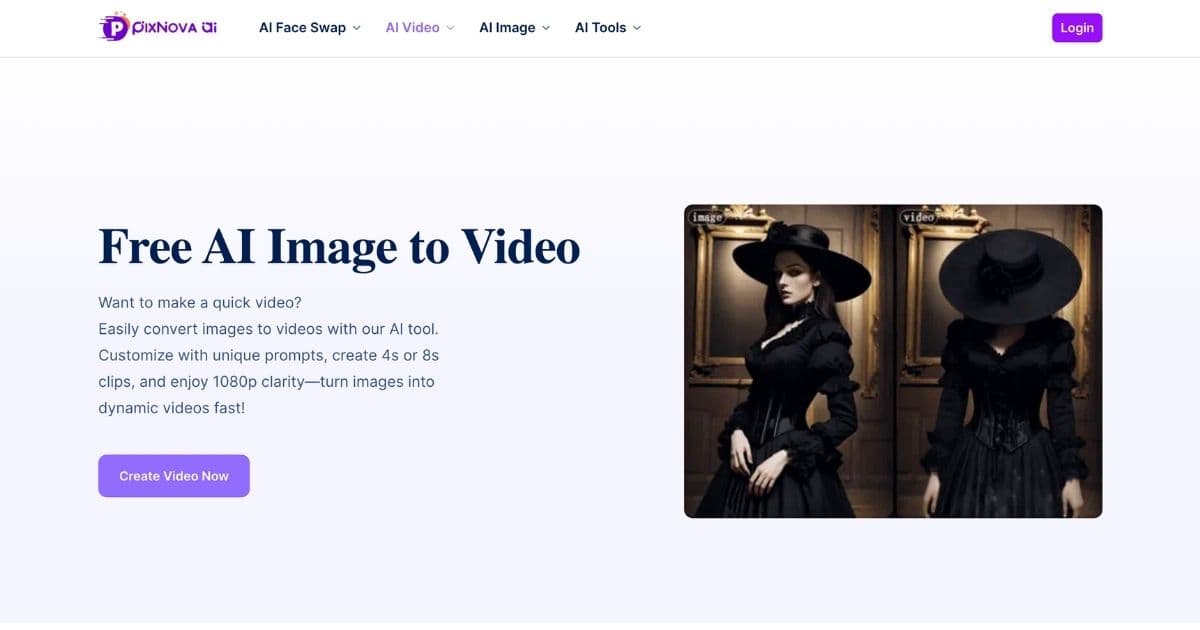Image resolution: width=1200 pixels, height=630 pixels.
Task: Open the AI Image navigation menu
Action: click(506, 27)
